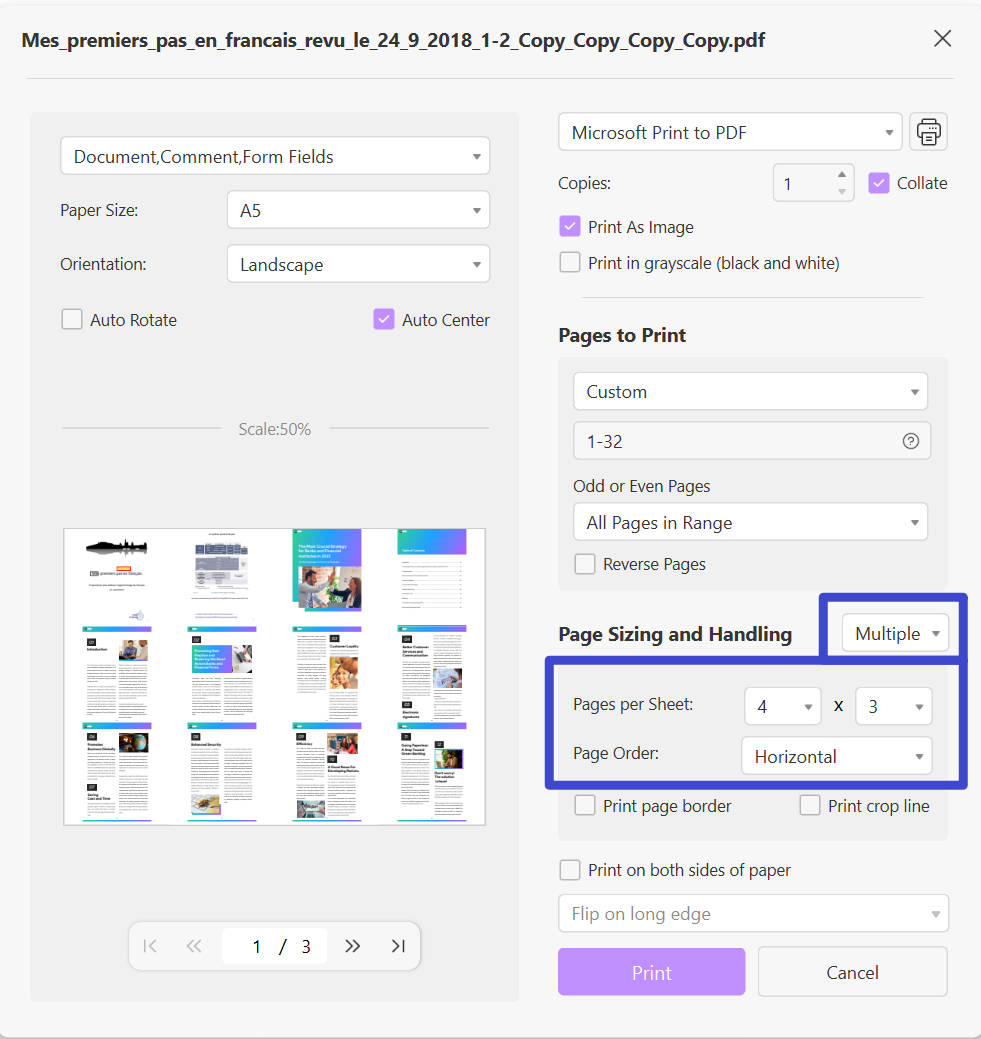Enable Auto Rotate checkbox
The width and height of the screenshot is (981, 1039).
[72, 320]
